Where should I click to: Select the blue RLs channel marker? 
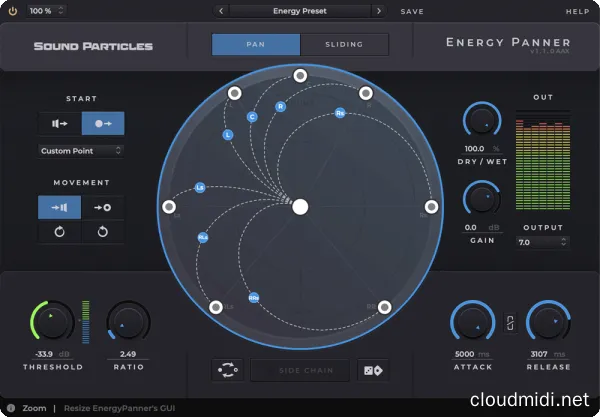[203, 238]
